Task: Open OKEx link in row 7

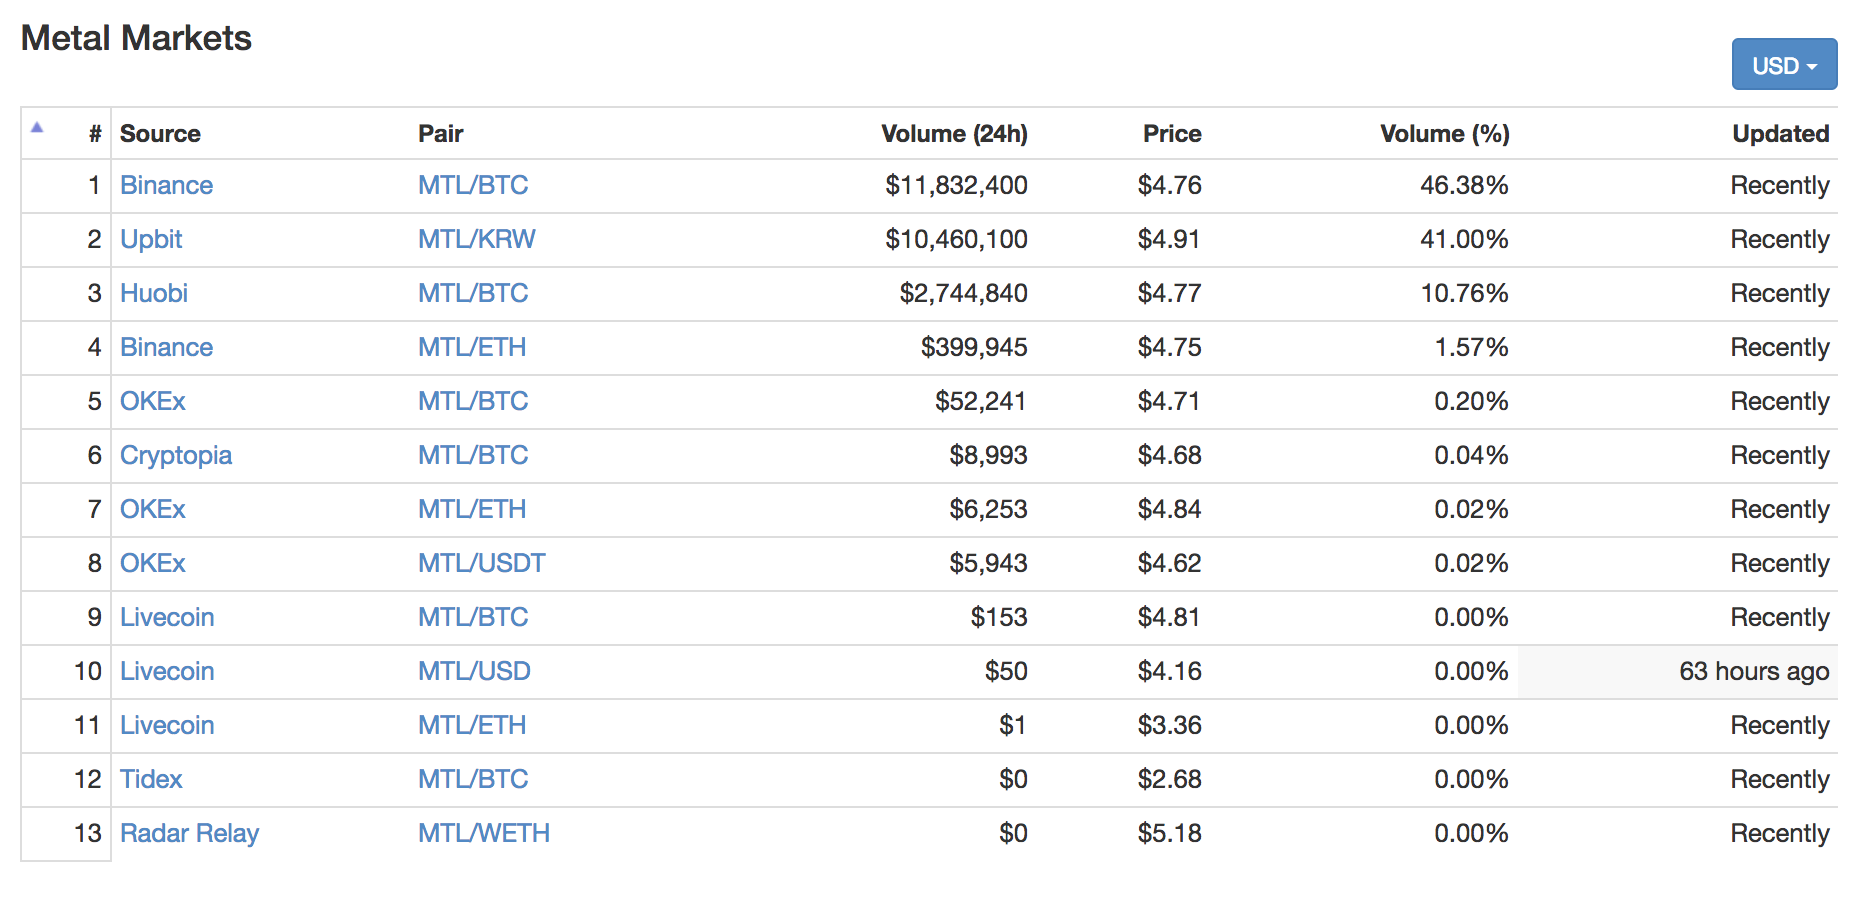Action: pos(153,509)
